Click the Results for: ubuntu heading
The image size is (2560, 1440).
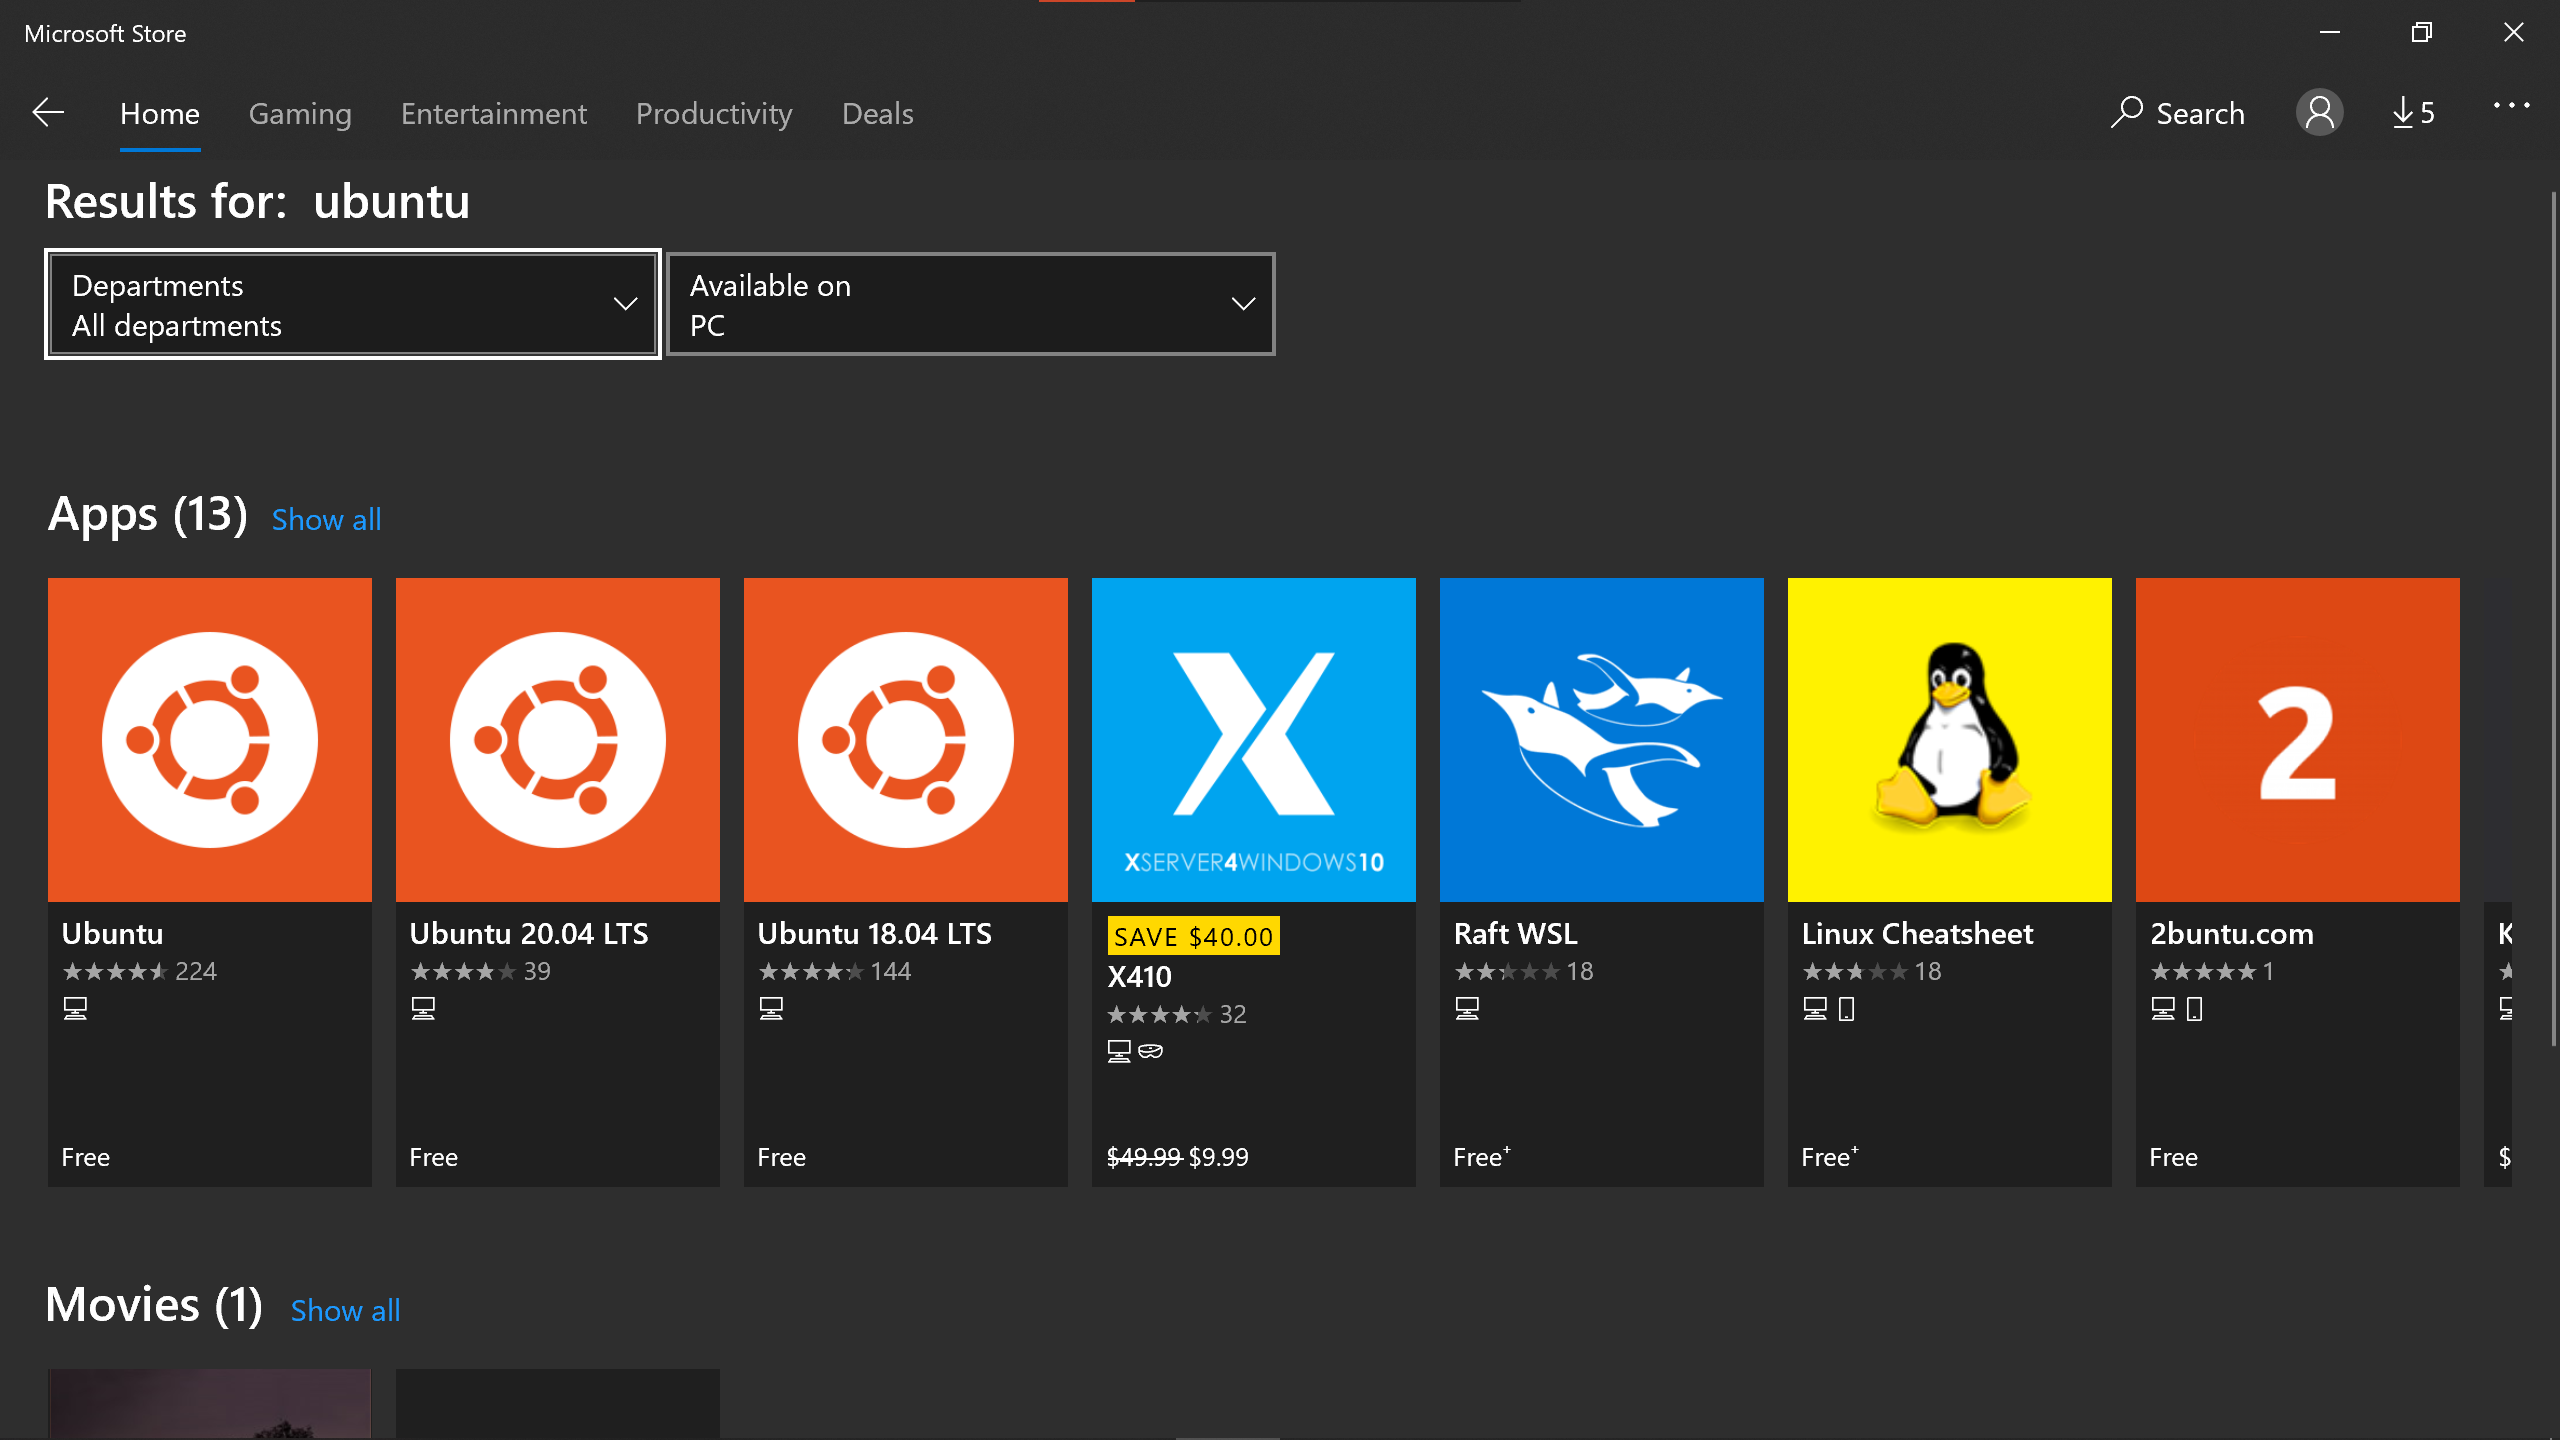pyautogui.click(x=258, y=201)
